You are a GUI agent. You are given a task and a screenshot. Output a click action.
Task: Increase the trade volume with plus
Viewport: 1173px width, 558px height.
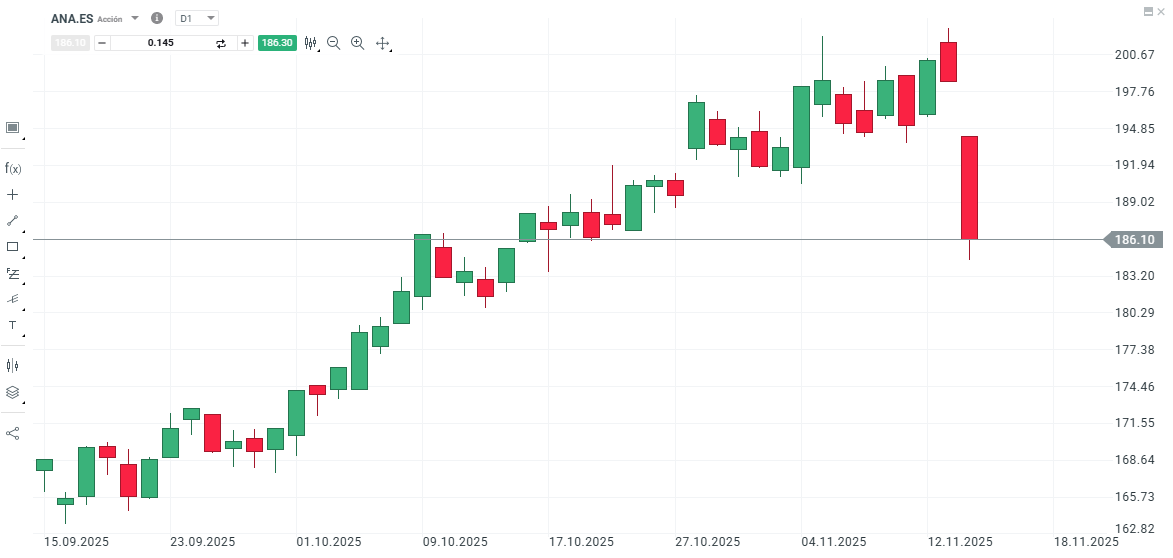245,43
